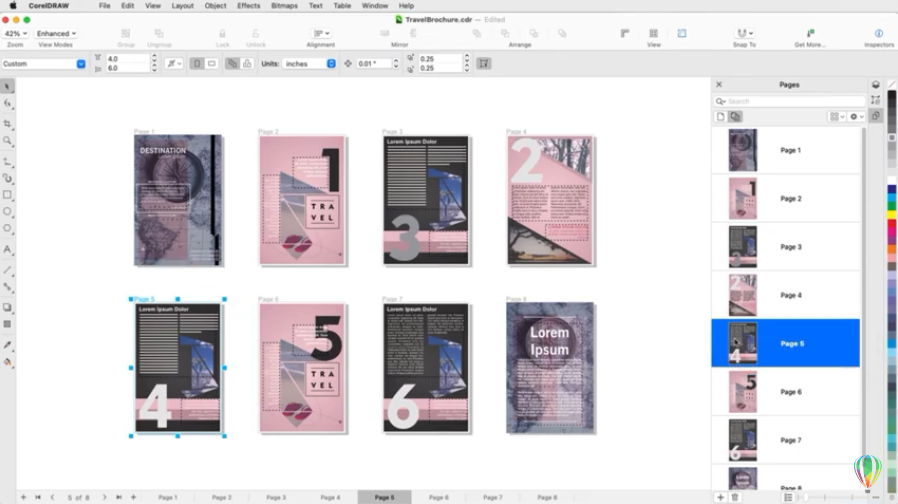
Task: Open the no-snap options dropdown
Action: point(174,64)
